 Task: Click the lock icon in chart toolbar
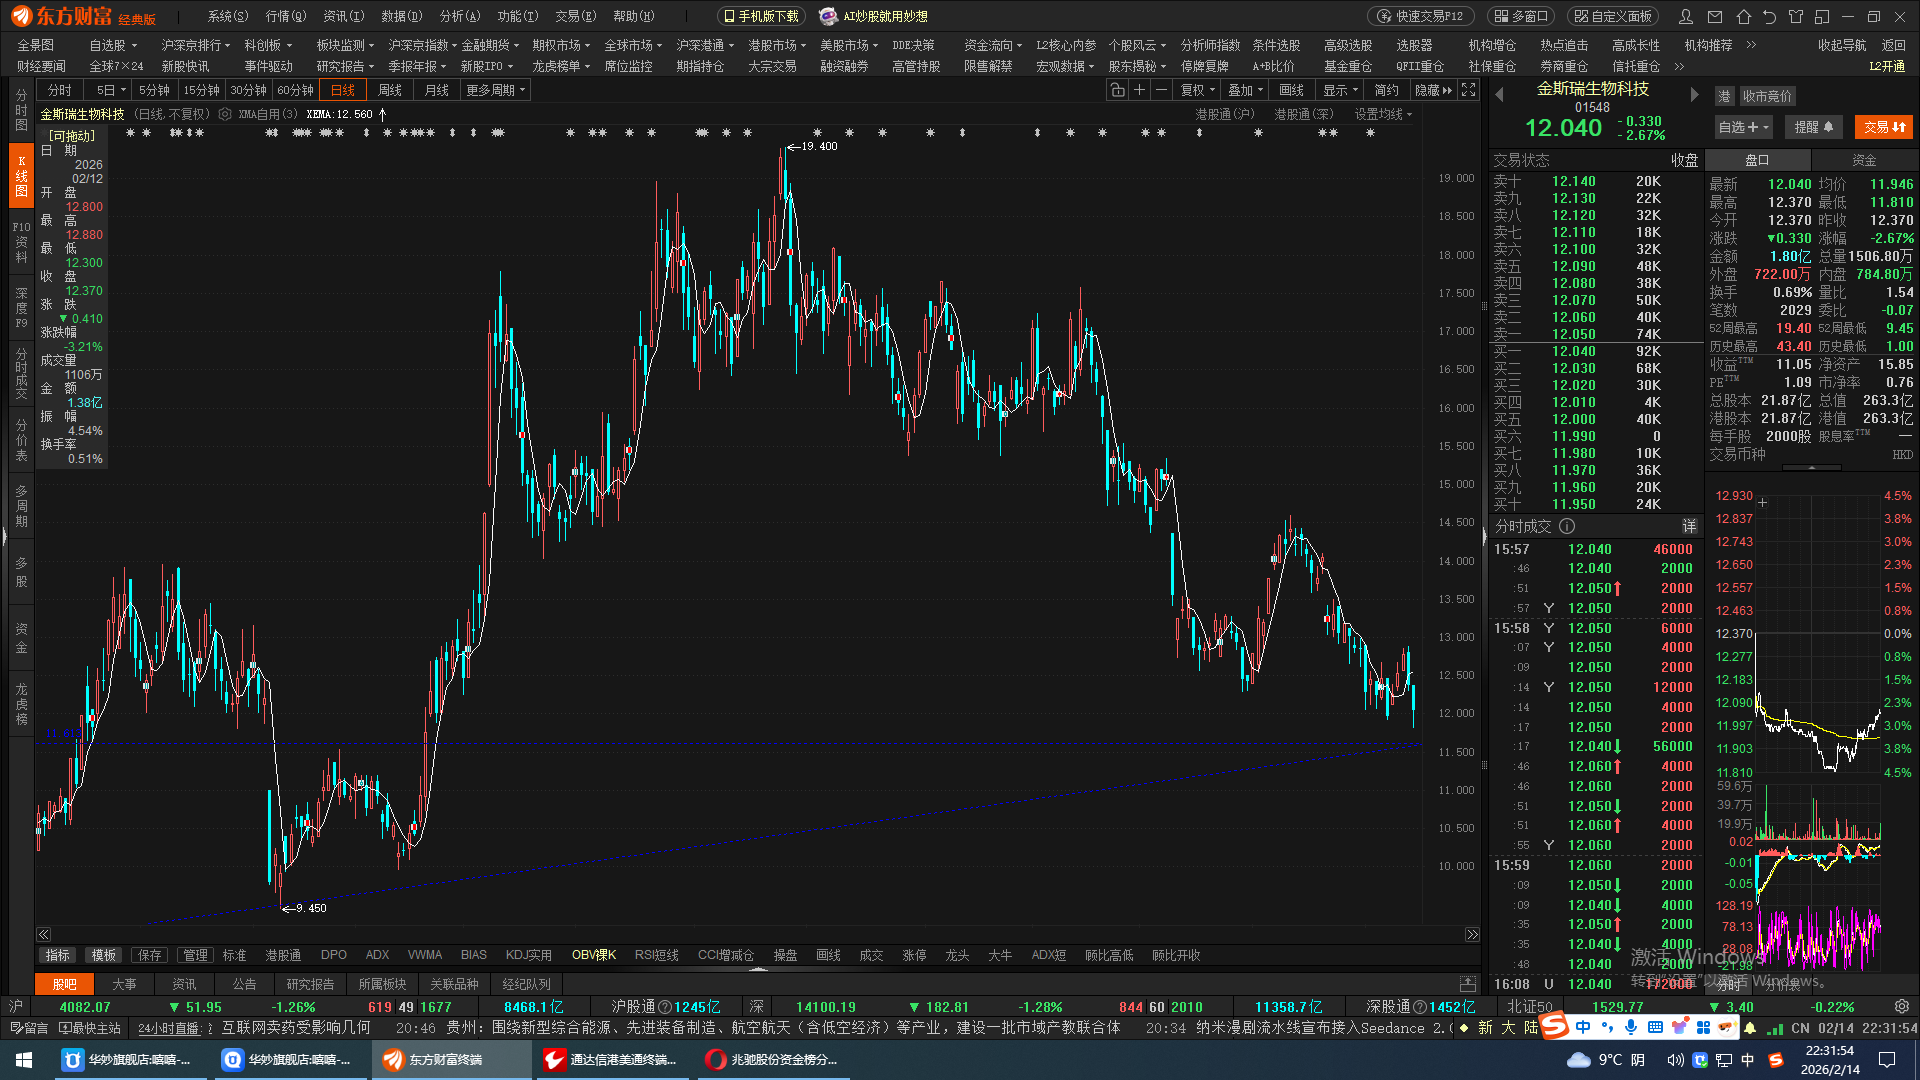pyautogui.click(x=1117, y=90)
